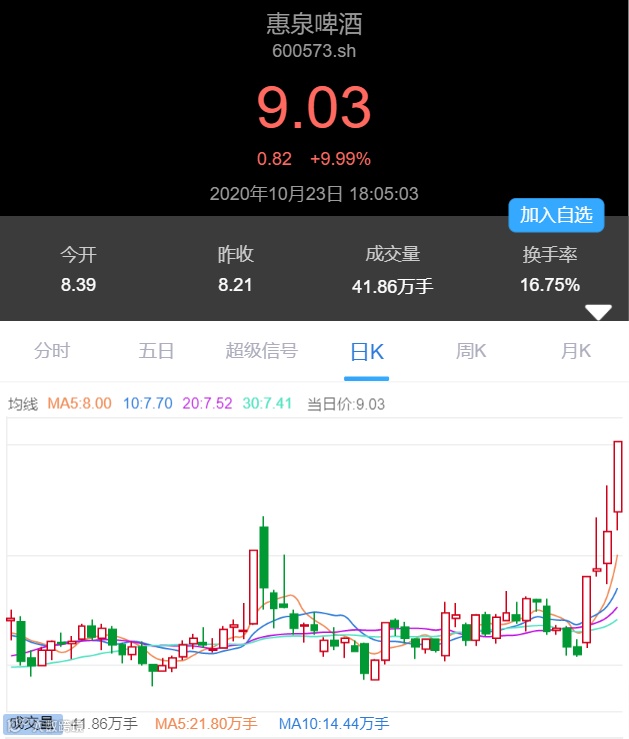This screenshot has width=629, height=739.
Task: Click the price change 0.82
Action: click(x=274, y=159)
